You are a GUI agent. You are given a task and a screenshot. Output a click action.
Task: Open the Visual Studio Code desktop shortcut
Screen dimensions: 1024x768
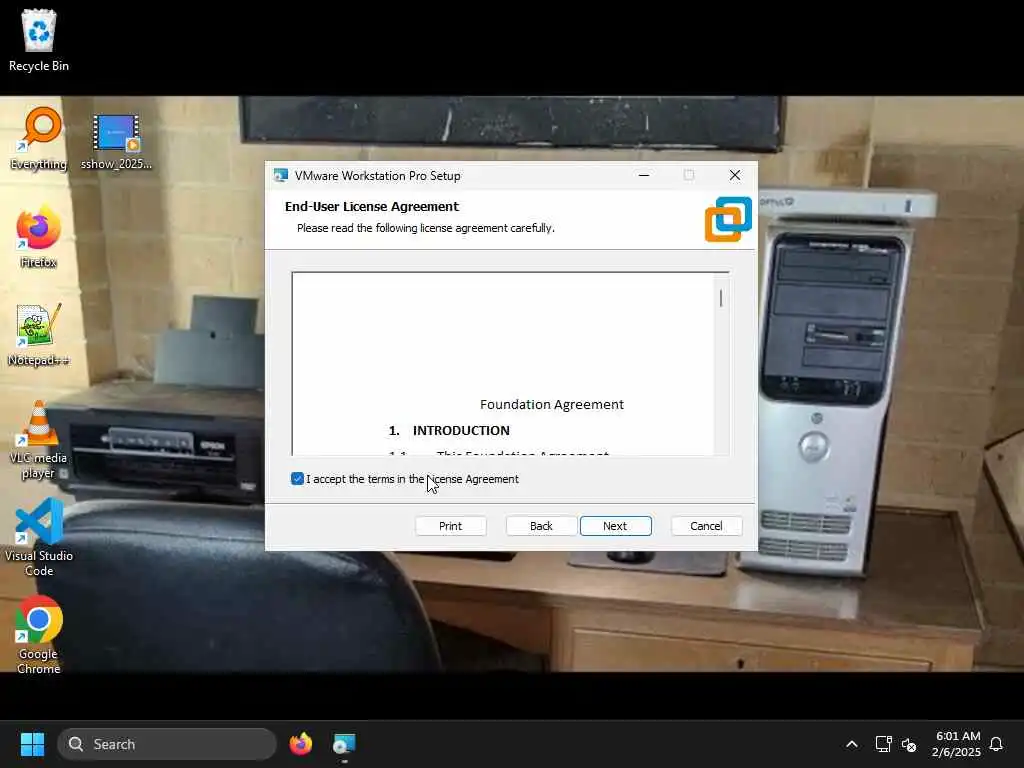coord(39,537)
